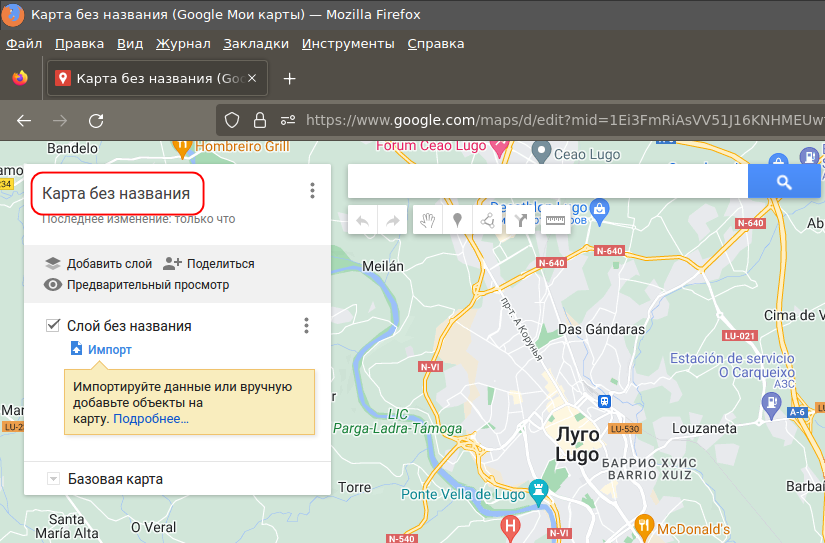
Task: Click the Hombreiro Grill restaurant marker
Action: 182,148
